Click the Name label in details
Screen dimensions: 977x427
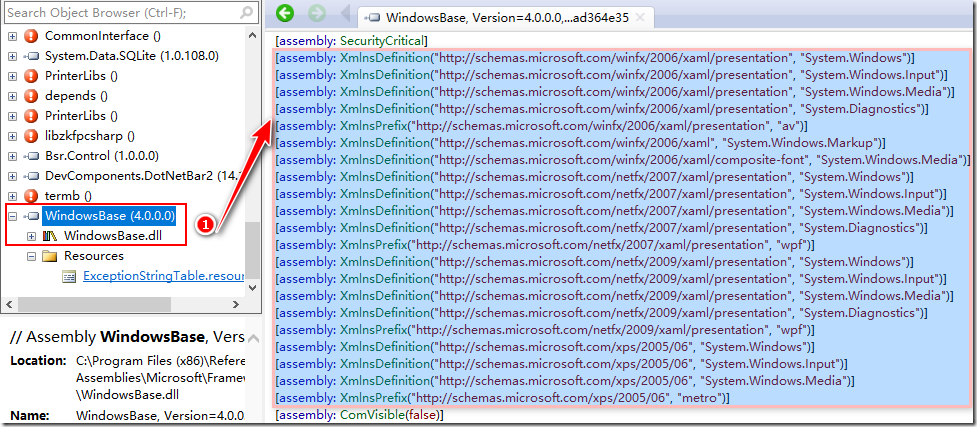(x=29, y=414)
